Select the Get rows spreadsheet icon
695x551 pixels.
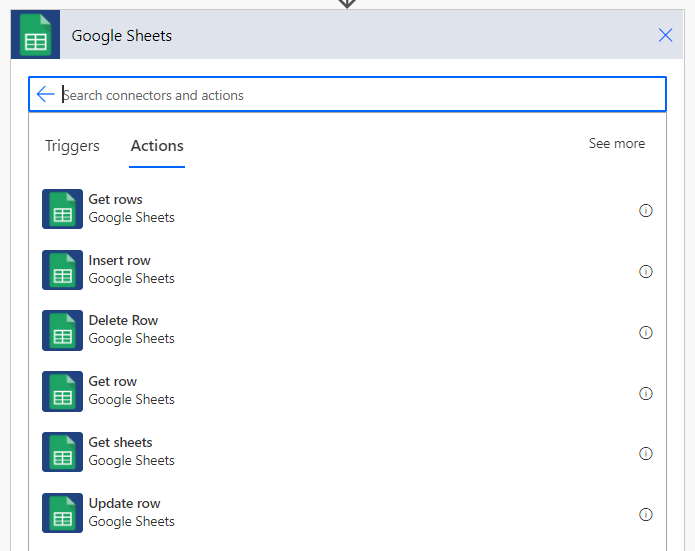pyautogui.click(x=62, y=209)
